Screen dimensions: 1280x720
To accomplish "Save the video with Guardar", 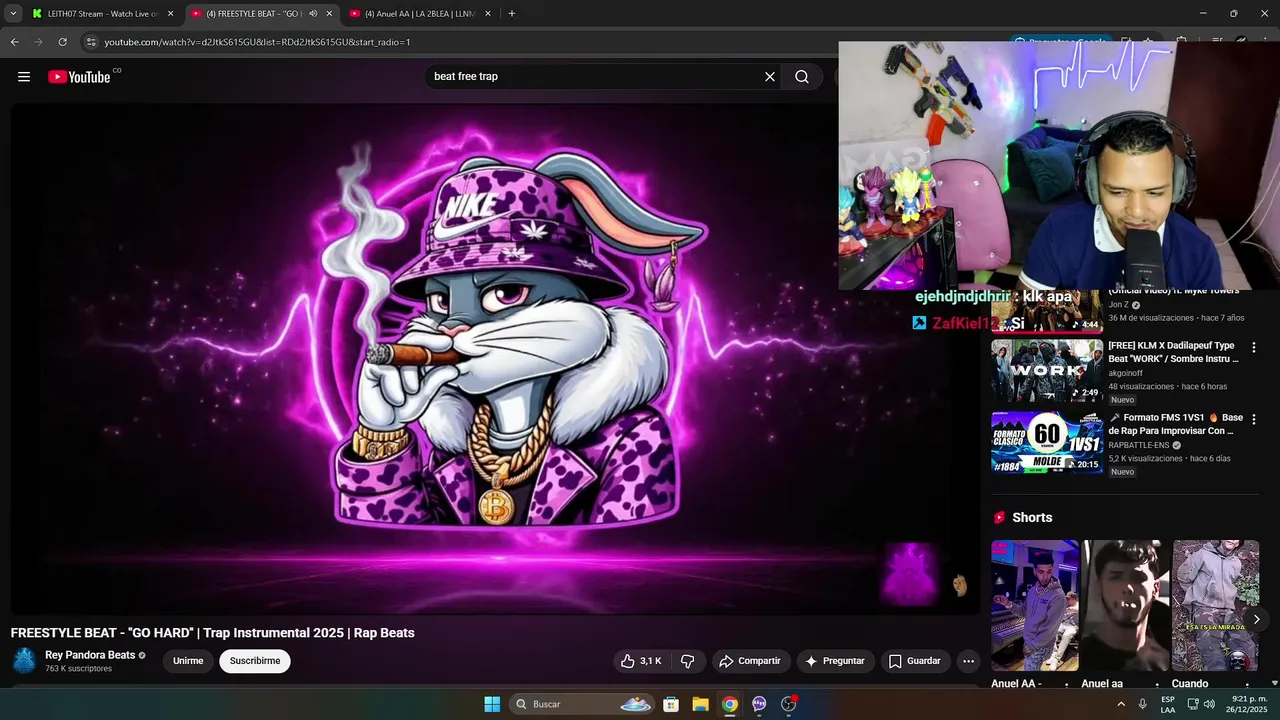I will point(915,661).
